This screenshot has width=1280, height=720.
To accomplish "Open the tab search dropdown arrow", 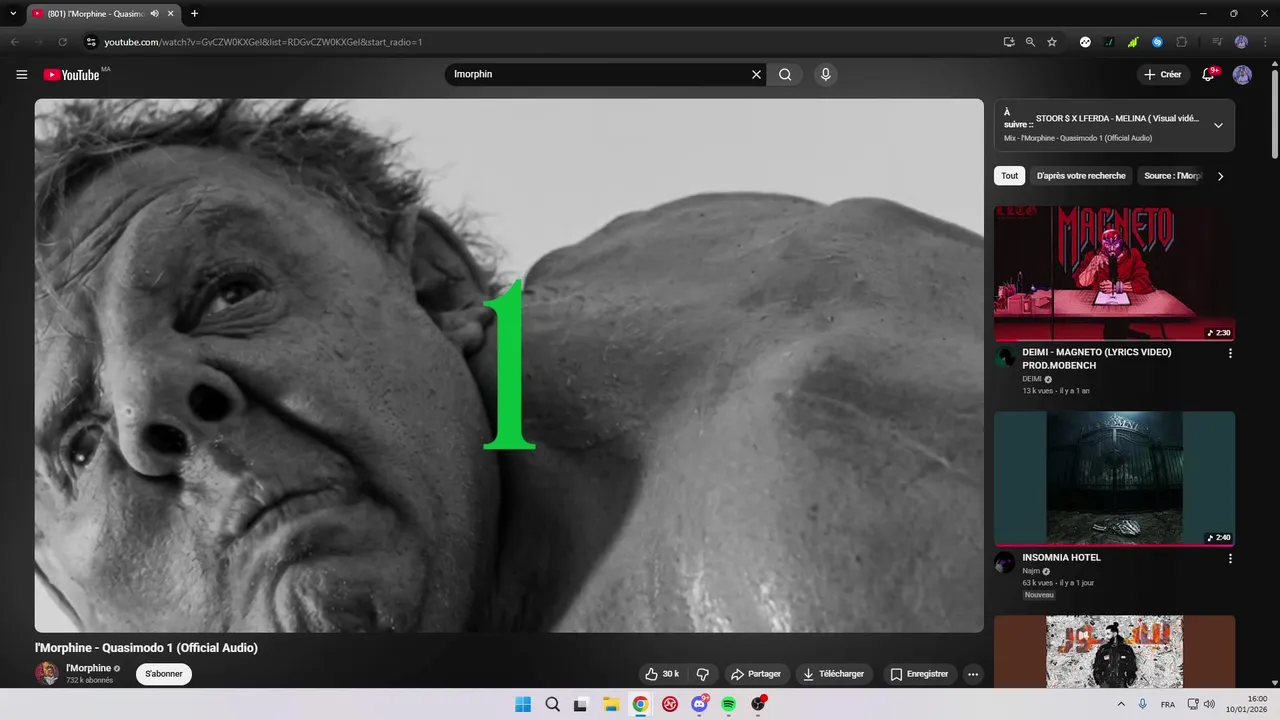I will 13,13.
